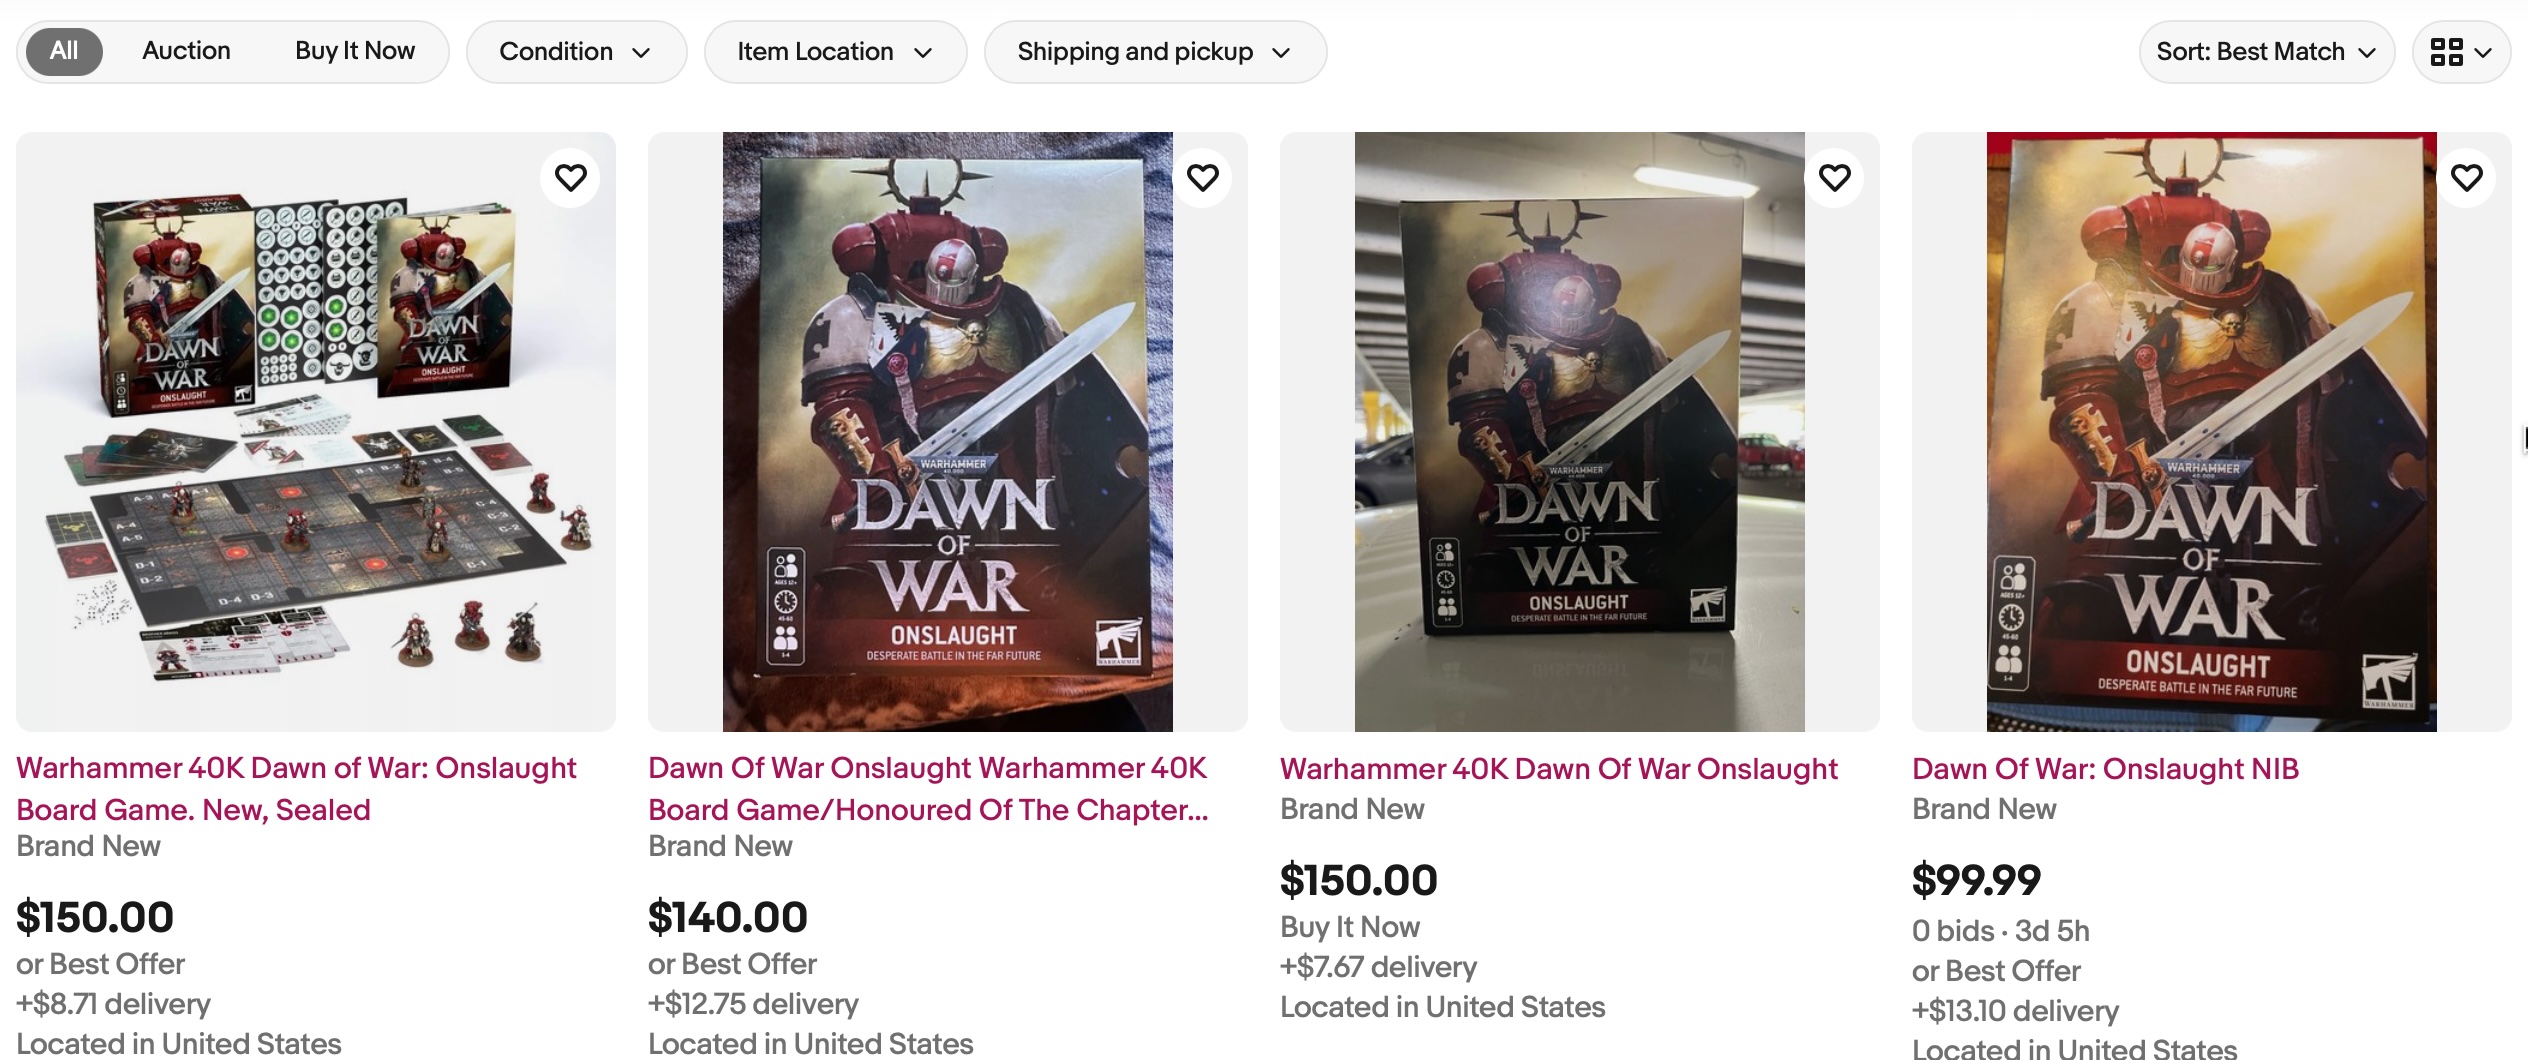Watch the $150 Buy It Now listing
This screenshot has height=1060, width=2528.
pos(1834,178)
